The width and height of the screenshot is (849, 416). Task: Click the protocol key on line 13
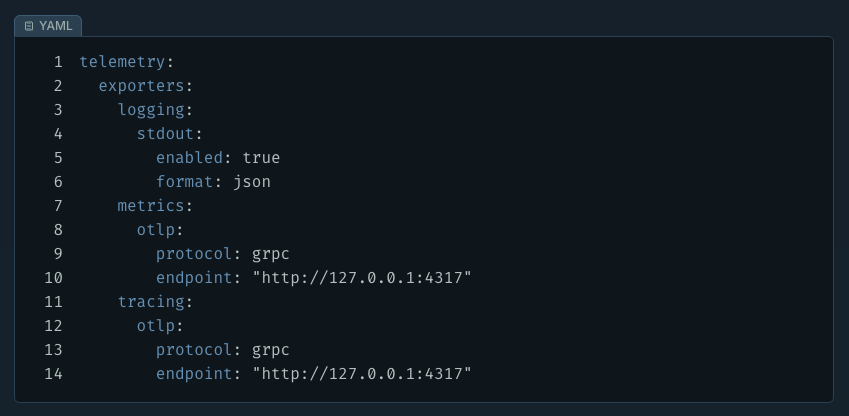[194, 350]
